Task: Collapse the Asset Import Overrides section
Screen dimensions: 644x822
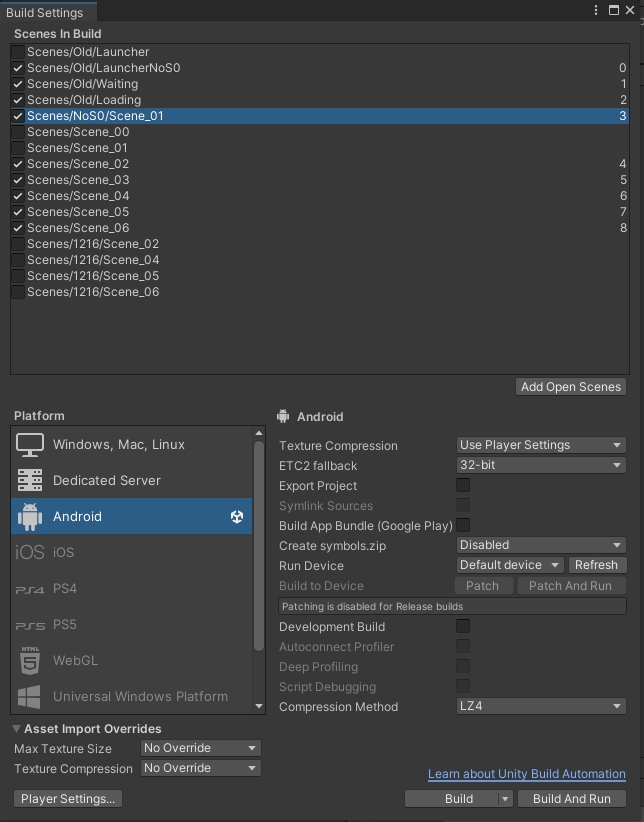Action: (18, 729)
